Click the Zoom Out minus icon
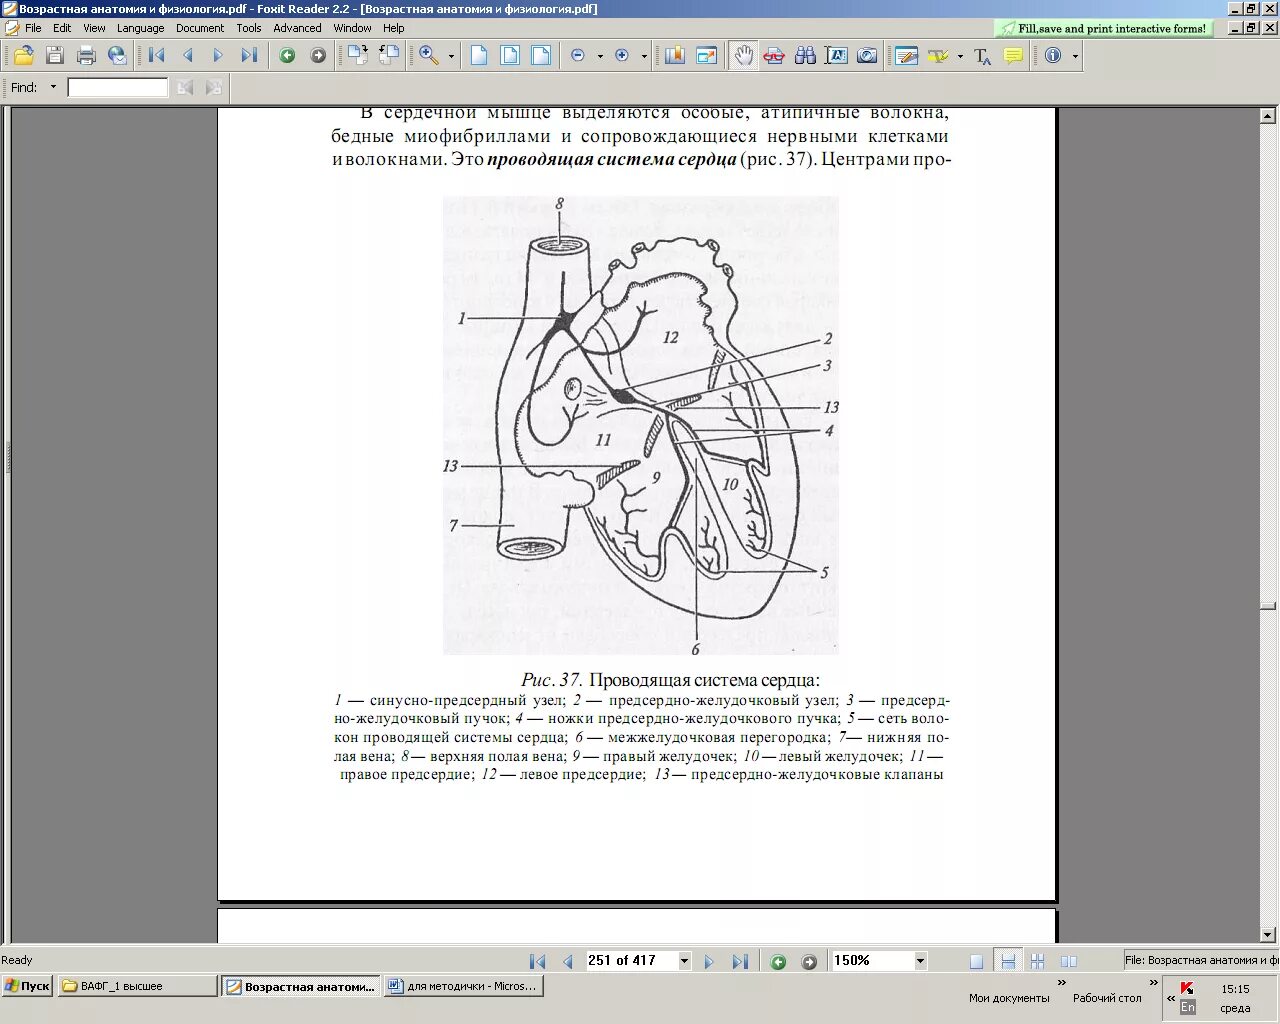This screenshot has width=1280, height=1024. [x=578, y=56]
